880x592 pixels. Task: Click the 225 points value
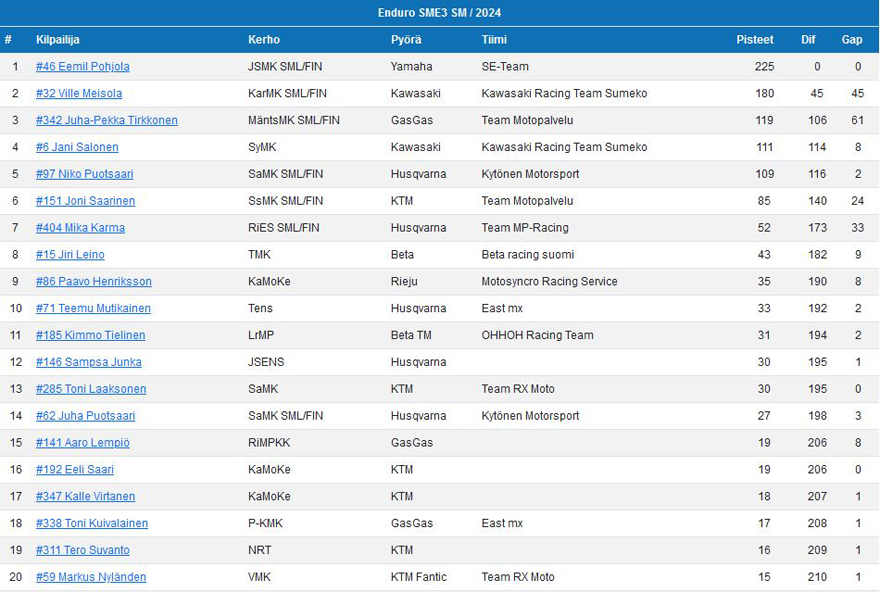[x=764, y=66]
